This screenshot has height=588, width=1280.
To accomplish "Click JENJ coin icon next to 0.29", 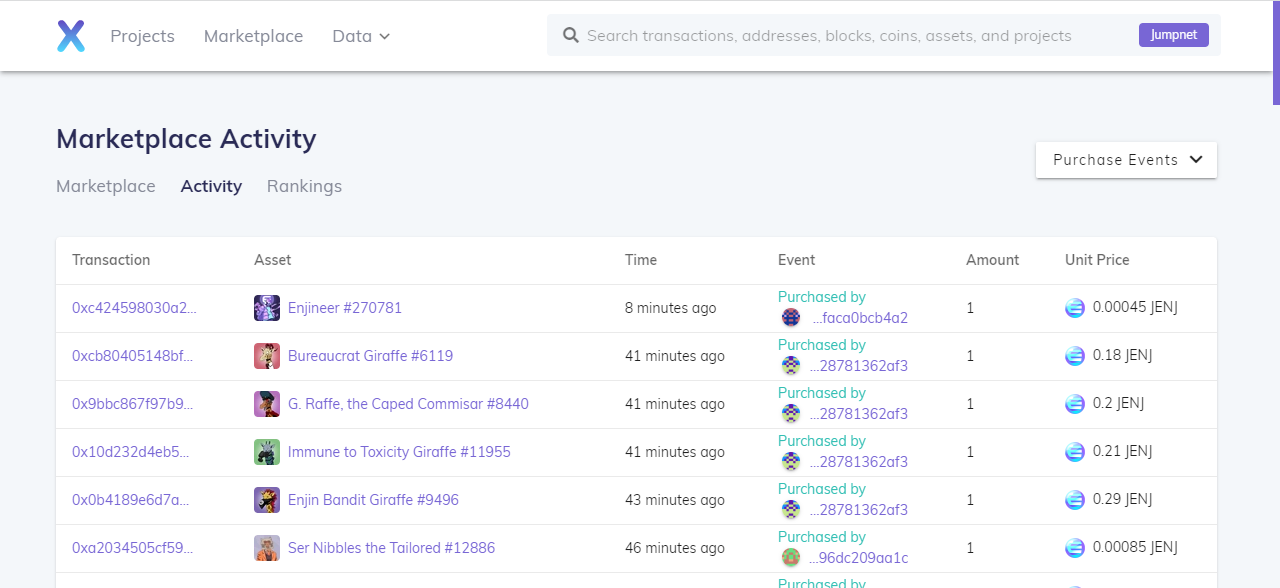I will click(x=1075, y=500).
